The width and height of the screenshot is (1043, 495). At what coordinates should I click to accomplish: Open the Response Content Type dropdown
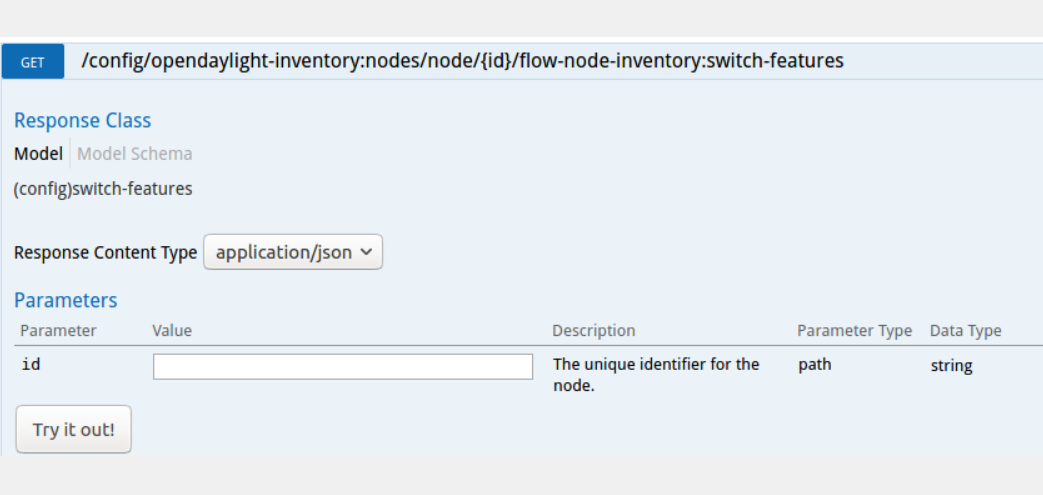click(293, 252)
